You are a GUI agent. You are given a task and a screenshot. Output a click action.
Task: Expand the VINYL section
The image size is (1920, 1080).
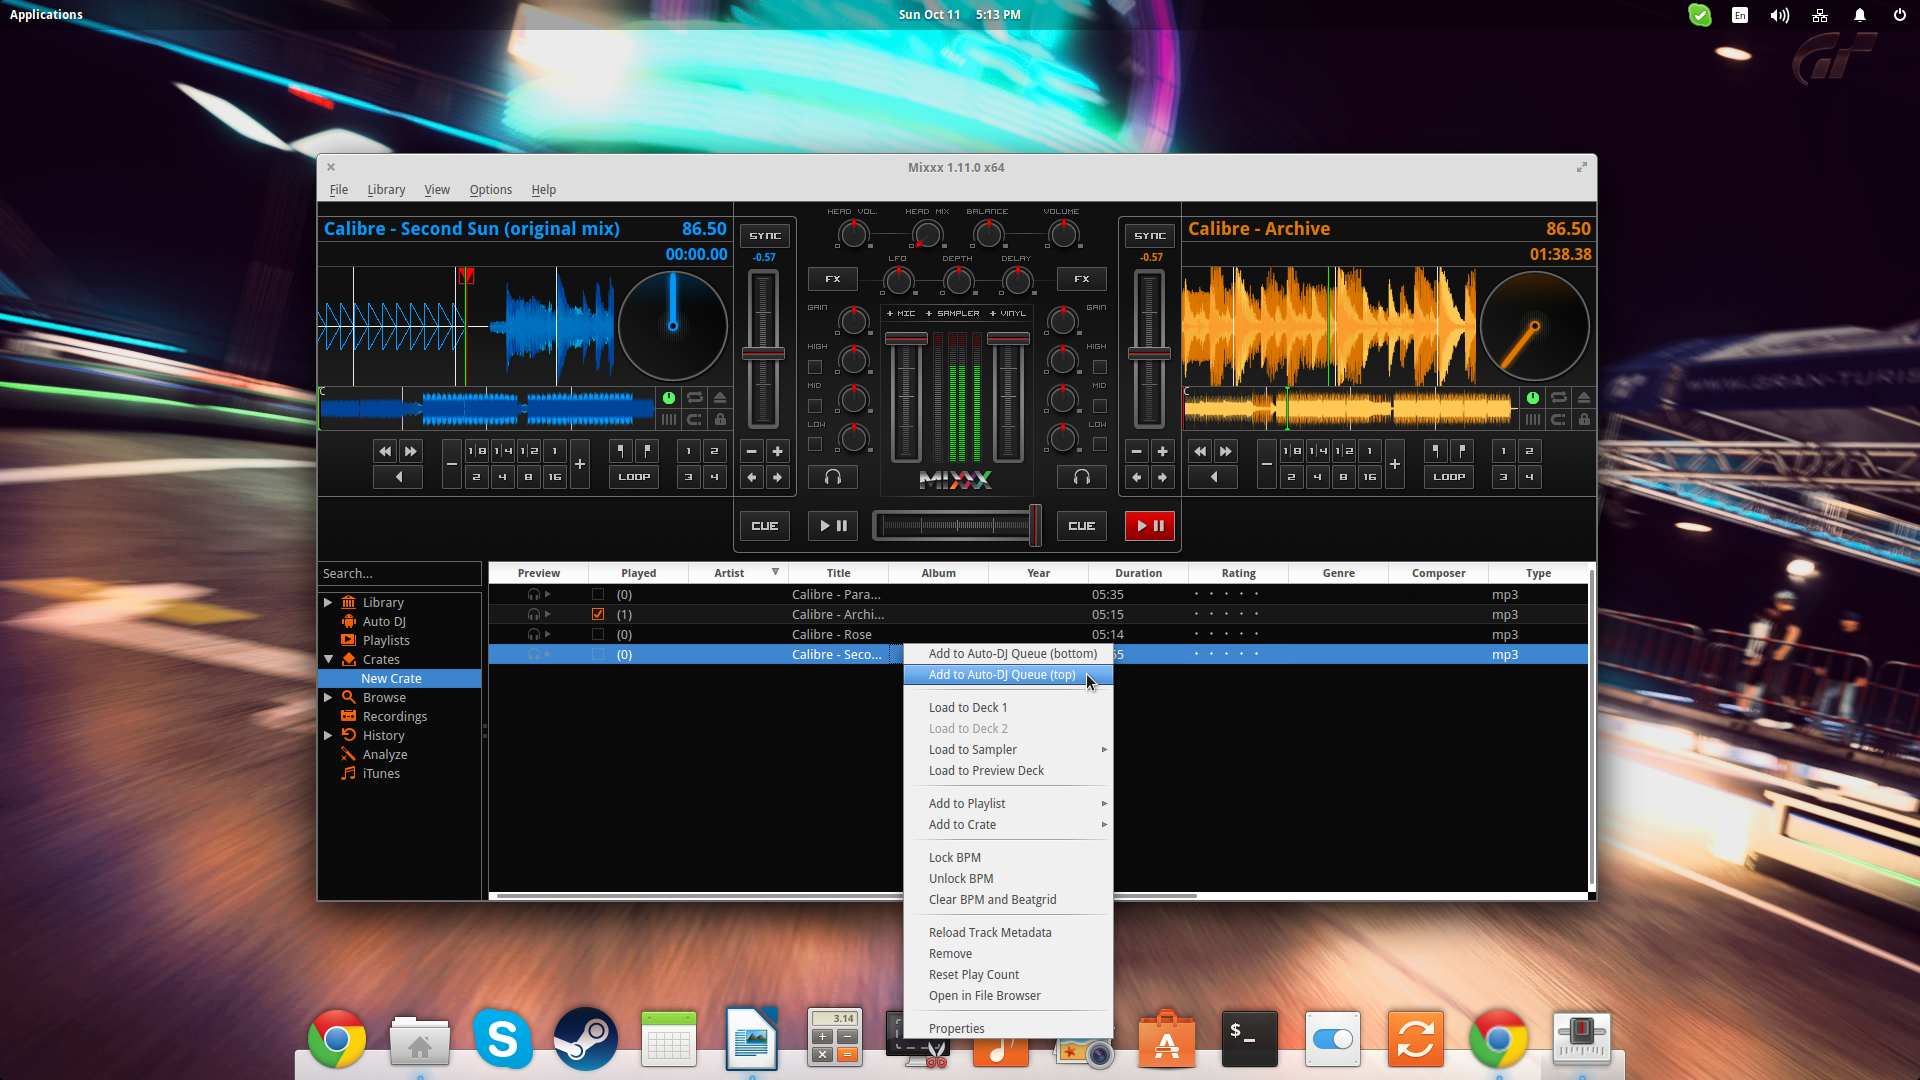(1007, 314)
